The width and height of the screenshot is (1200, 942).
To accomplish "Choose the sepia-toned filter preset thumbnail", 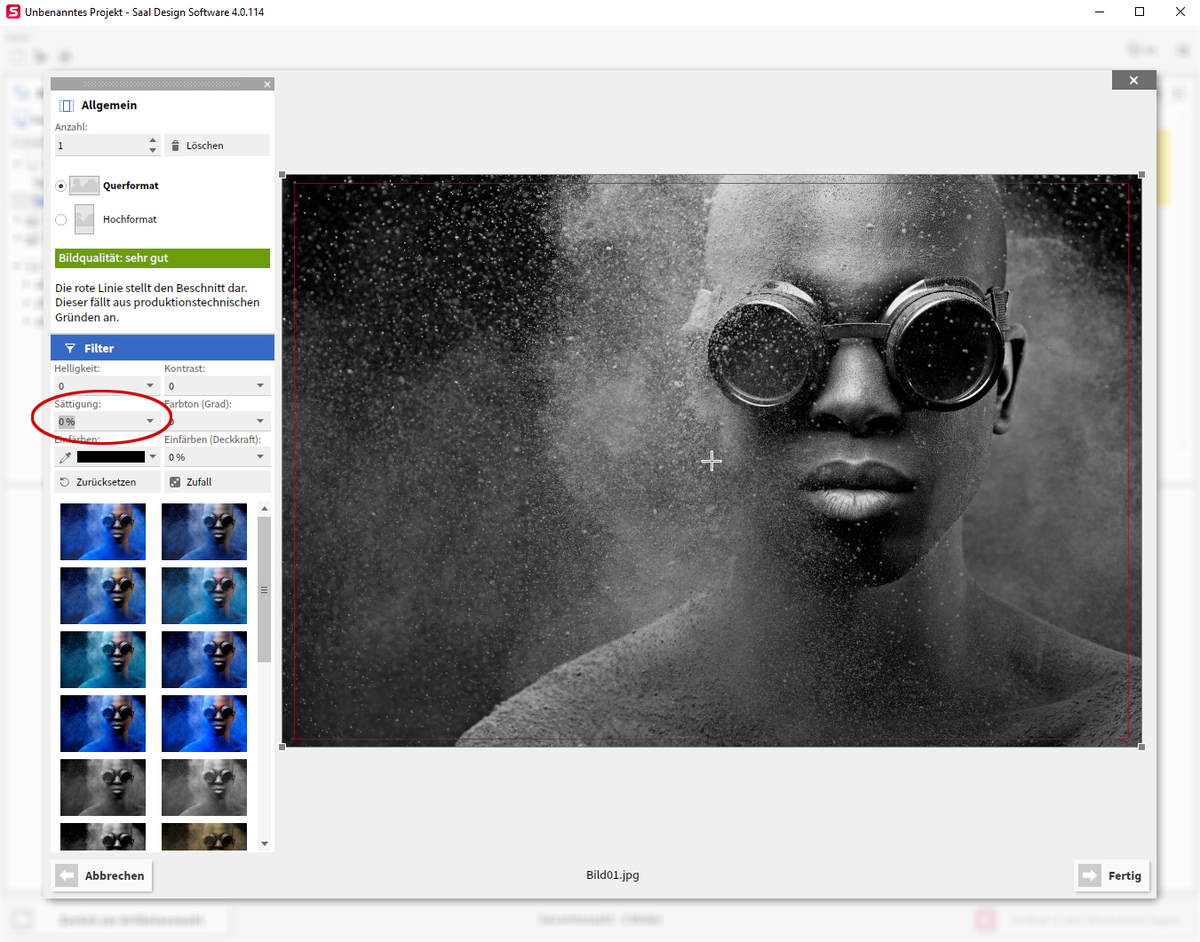I will [x=204, y=836].
